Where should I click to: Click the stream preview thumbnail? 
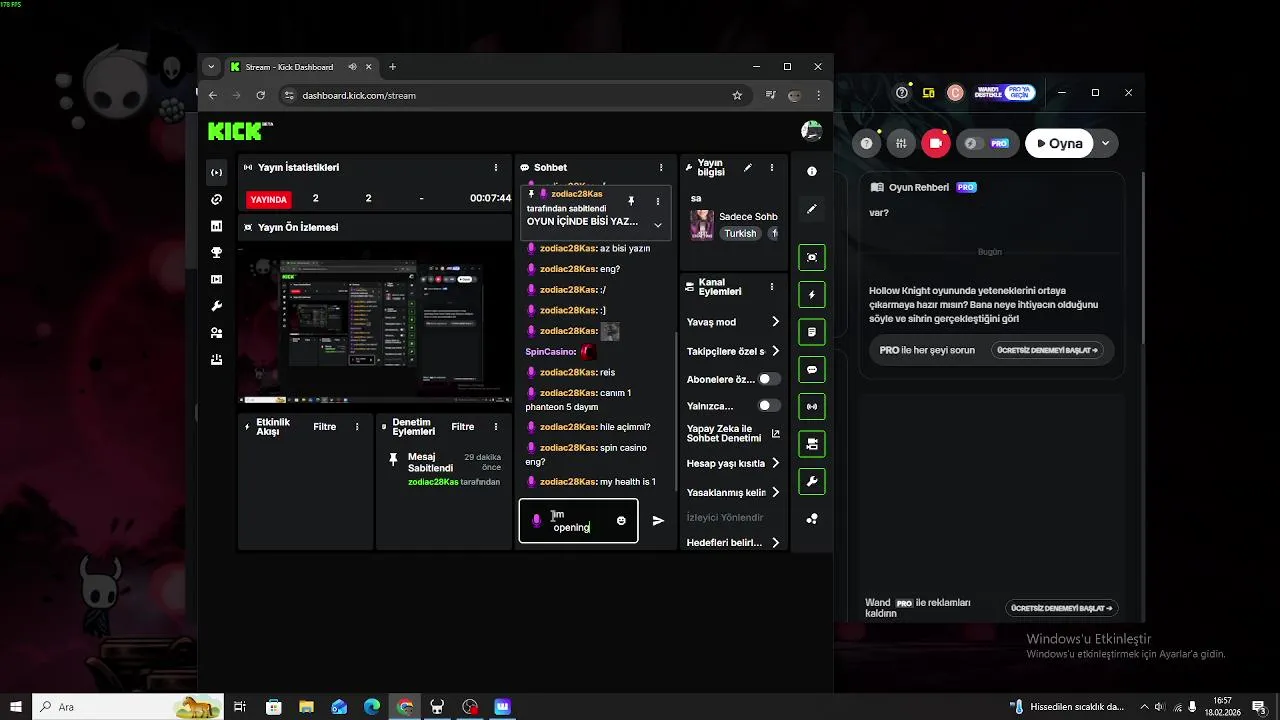pyautogui.click(x=375, y=323)
